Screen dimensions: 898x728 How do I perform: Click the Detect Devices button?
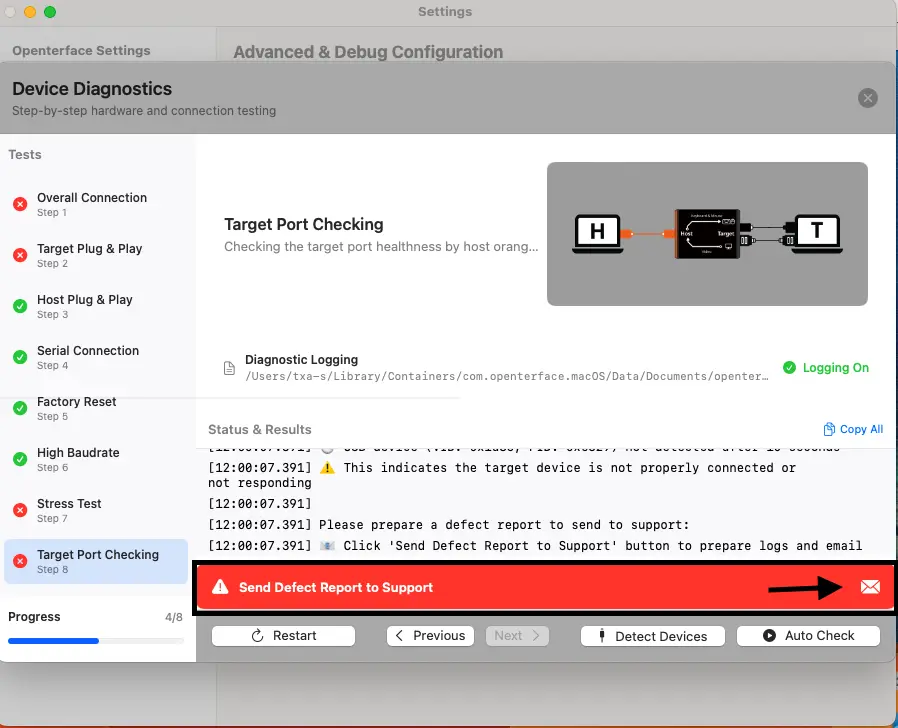[652, 636]
